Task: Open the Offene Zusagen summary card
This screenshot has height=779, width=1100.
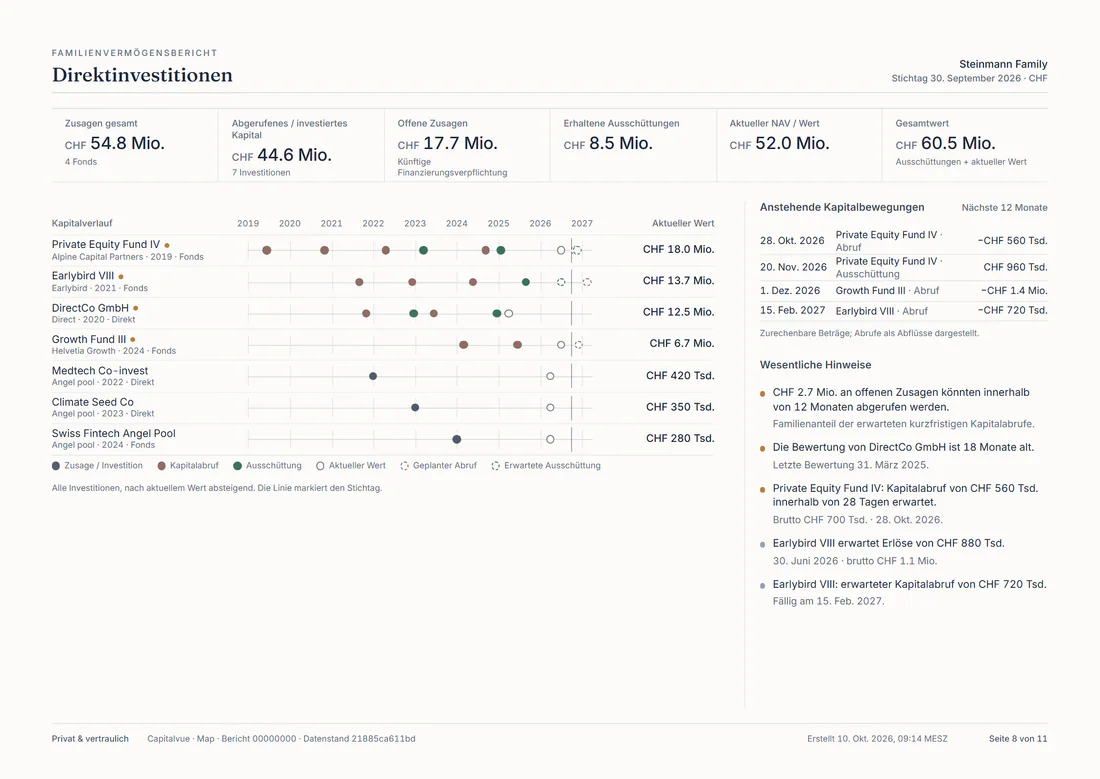Action: (x=467, y=145)
